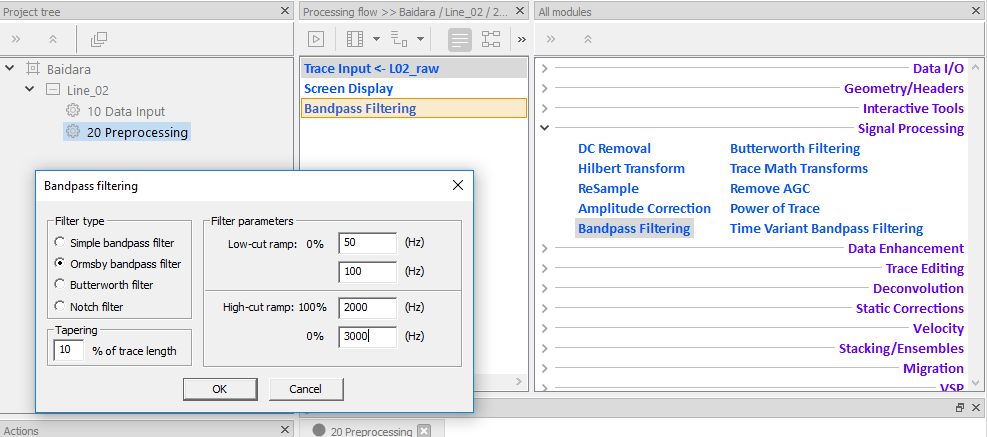Collapse the Signal Processing module group

pos(544,128)
